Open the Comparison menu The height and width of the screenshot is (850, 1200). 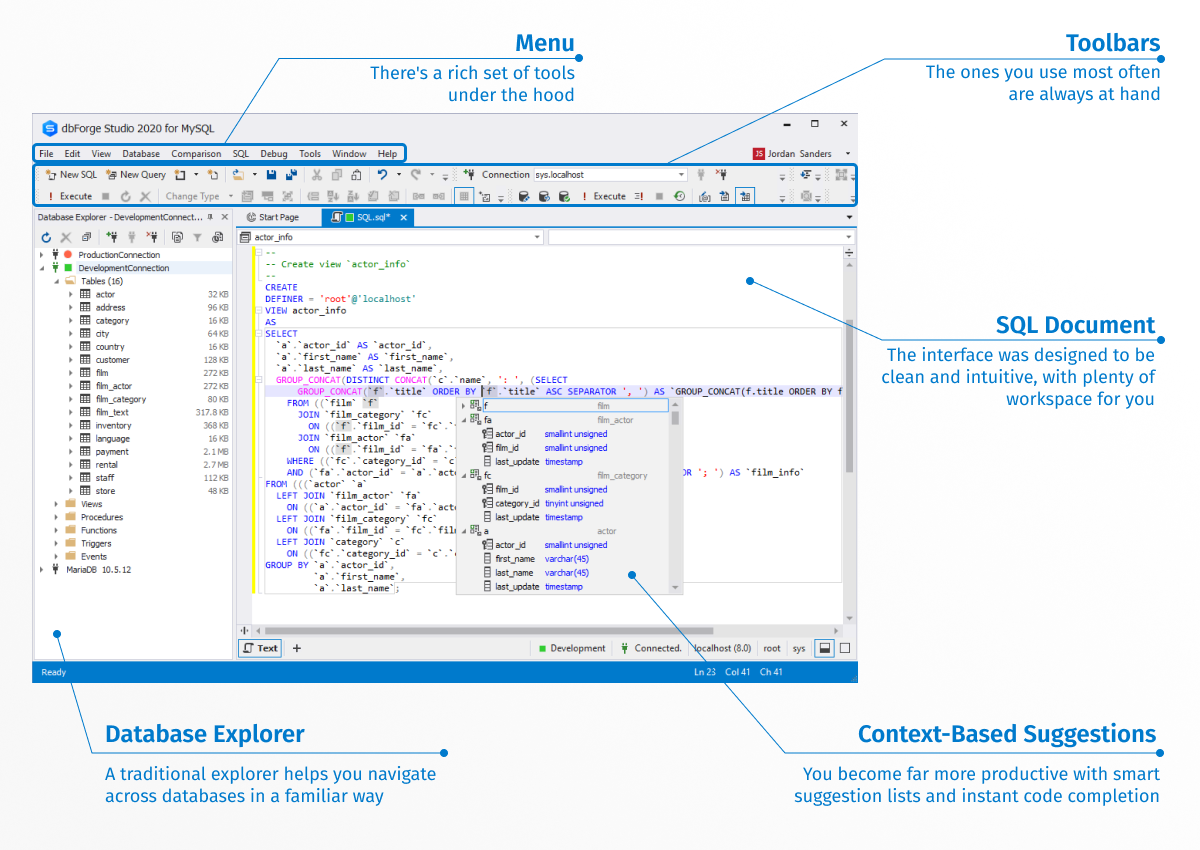tap(196, 154)
